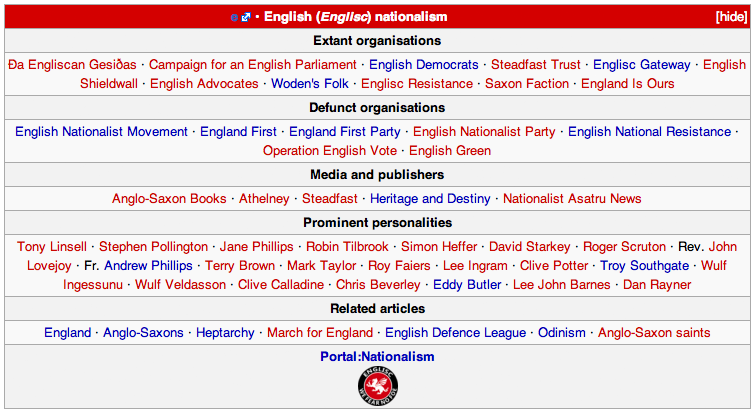Screen dimensions: 755x416
Task: Follow the Woden's Folk link
Action: [310, 84]
